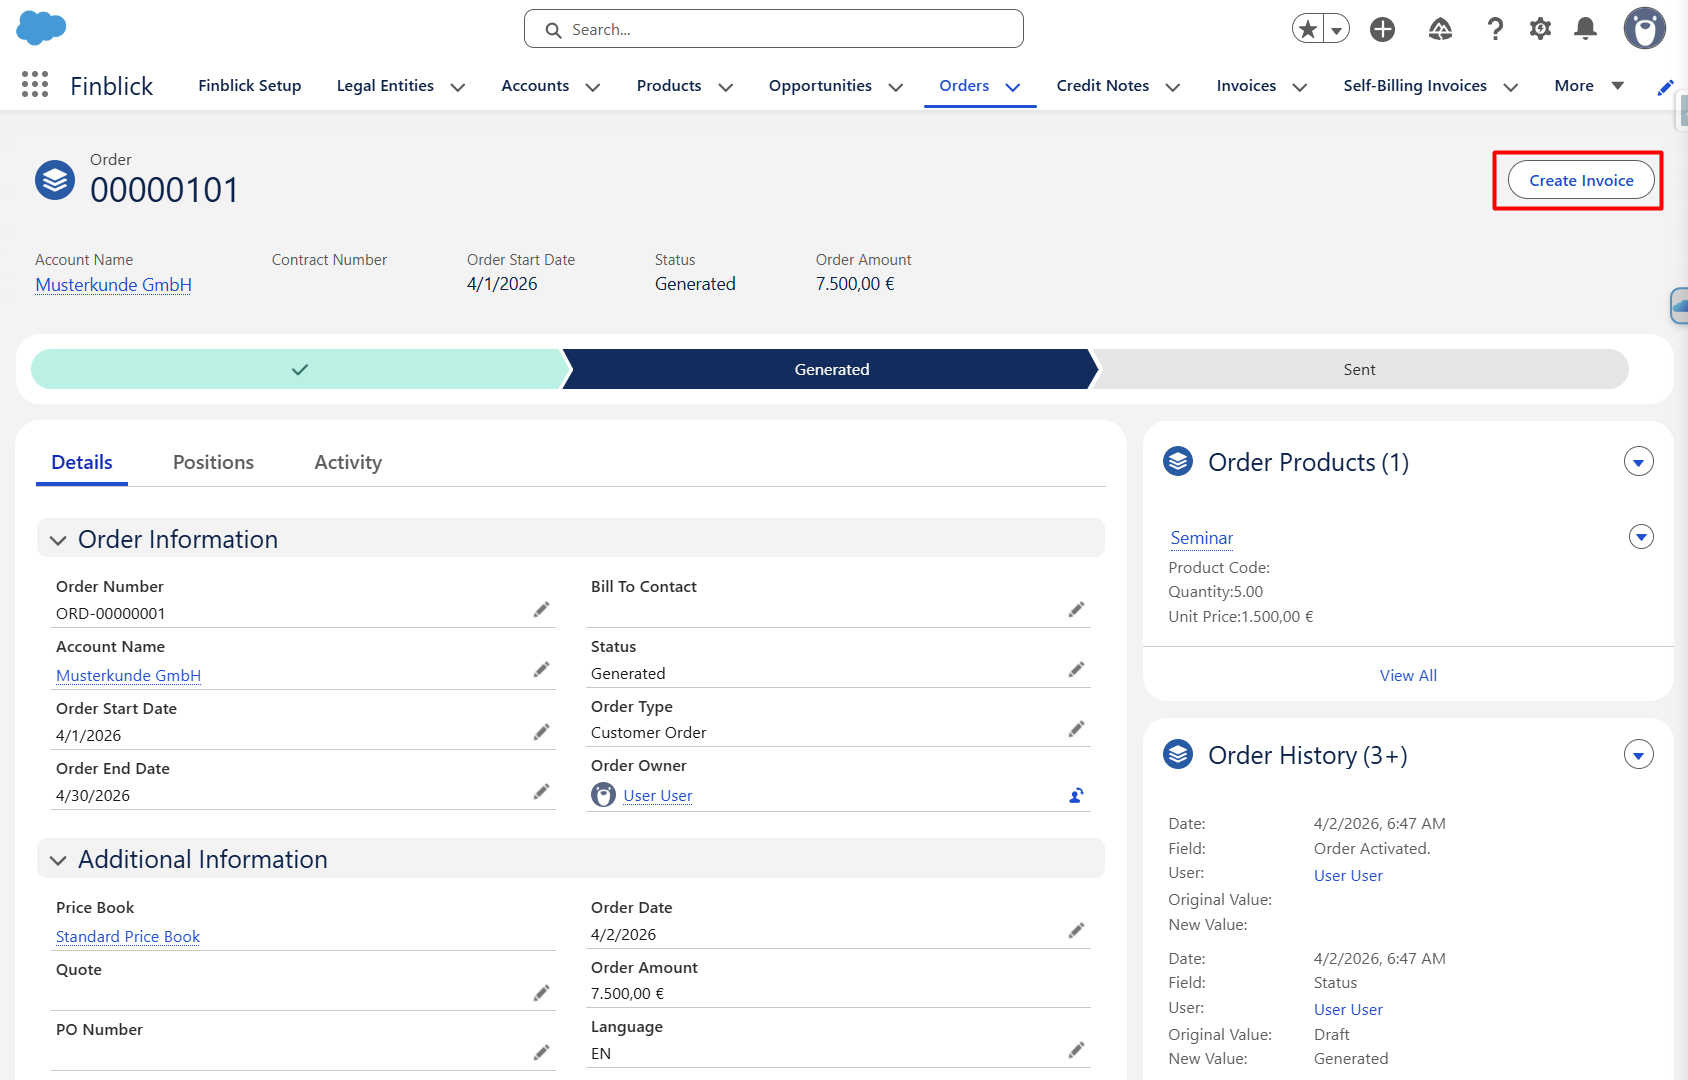Edit the Bill To Contact pencil
The width and height of the screenshot is (1688, 1080).
(1076, 610)
